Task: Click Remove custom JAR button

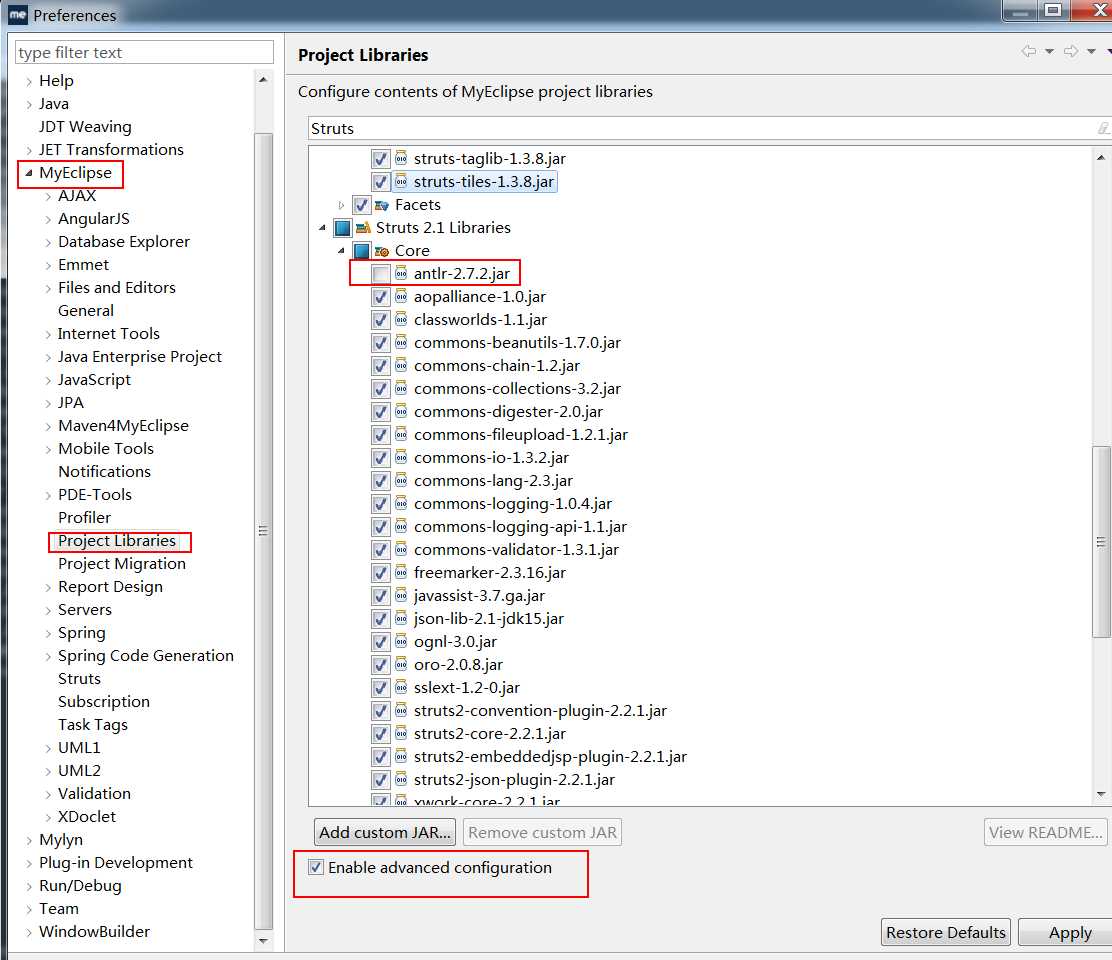Action: [543, 832]
